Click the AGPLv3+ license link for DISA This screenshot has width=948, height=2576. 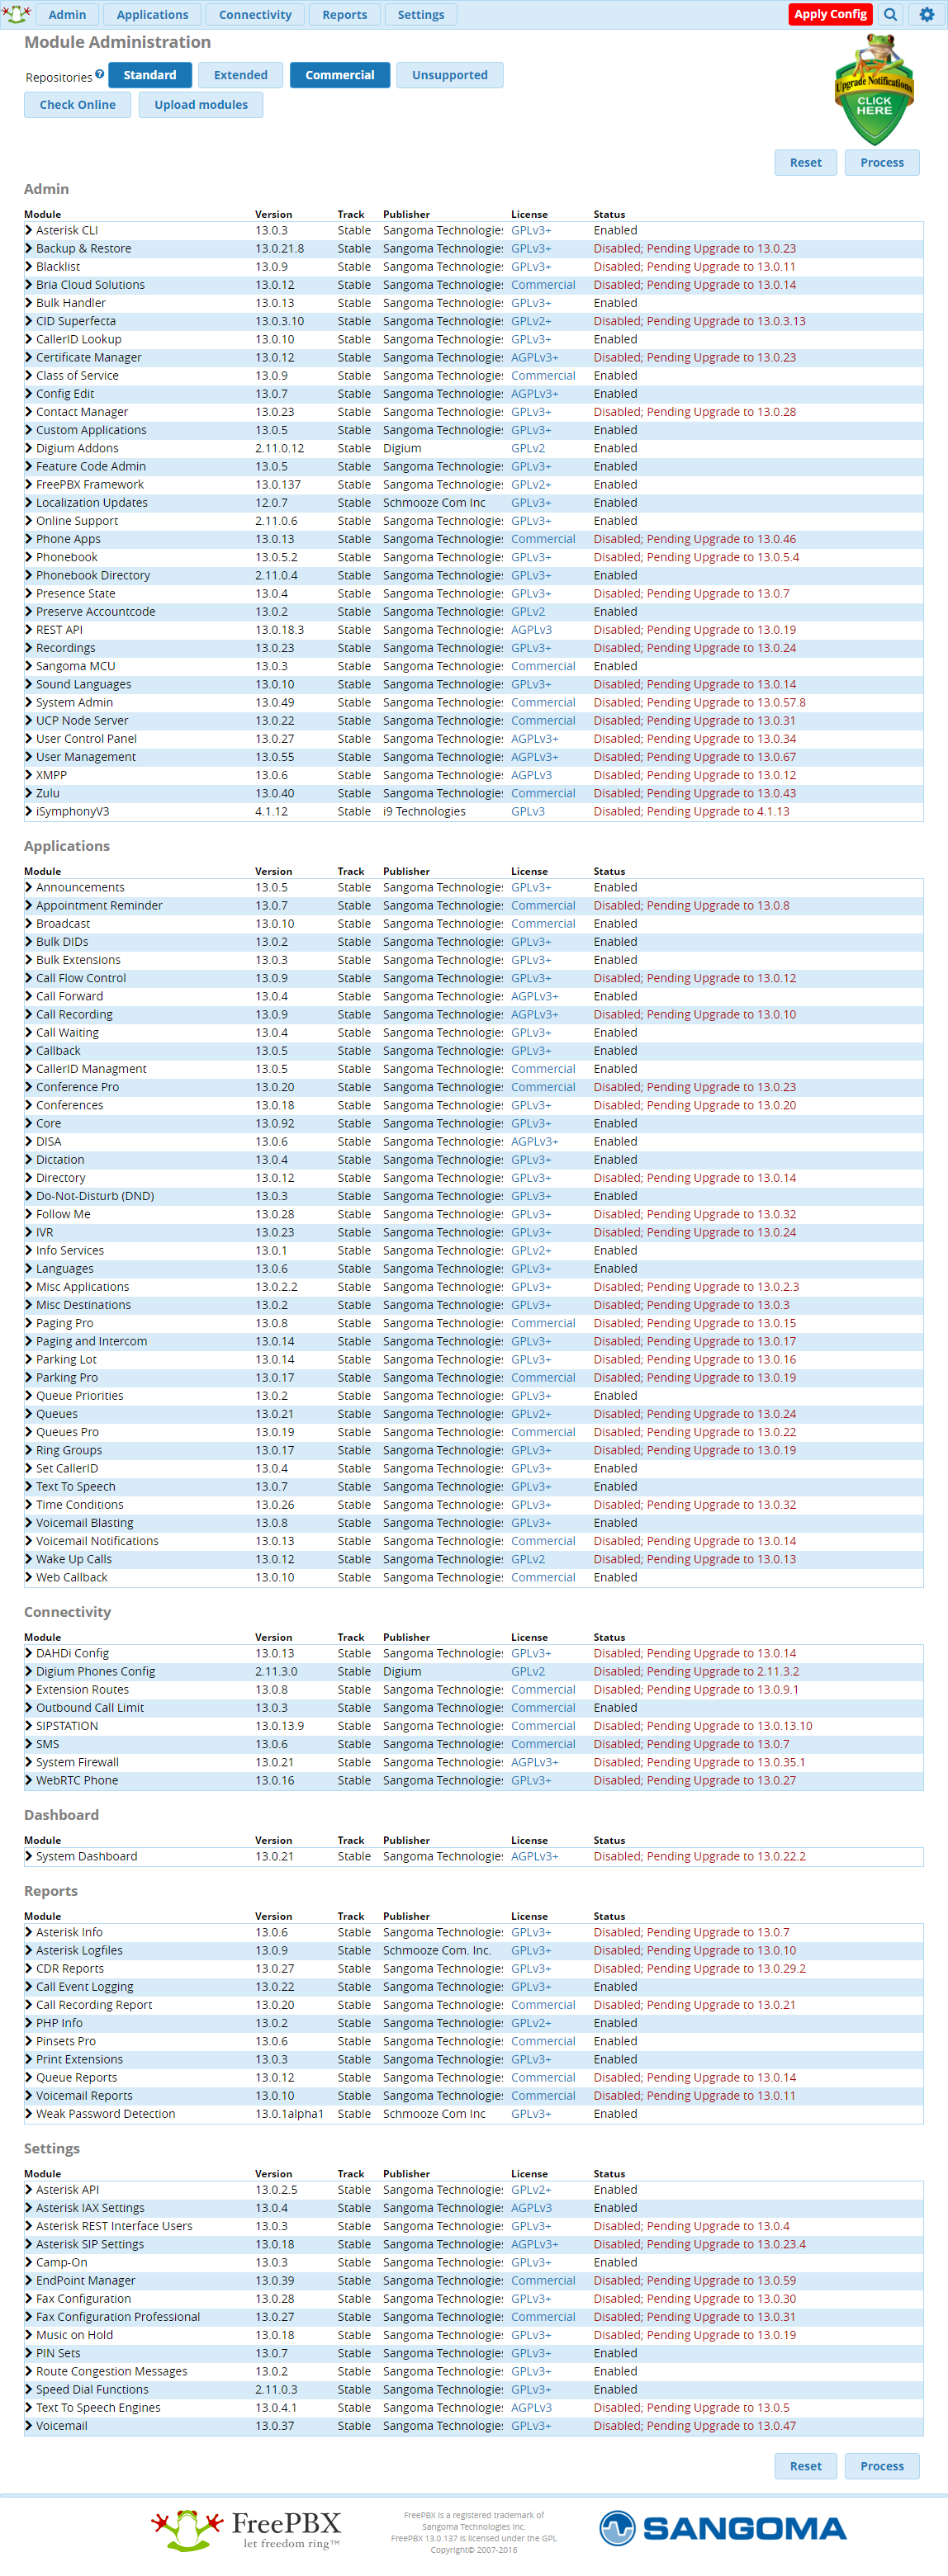[535, 1142]
